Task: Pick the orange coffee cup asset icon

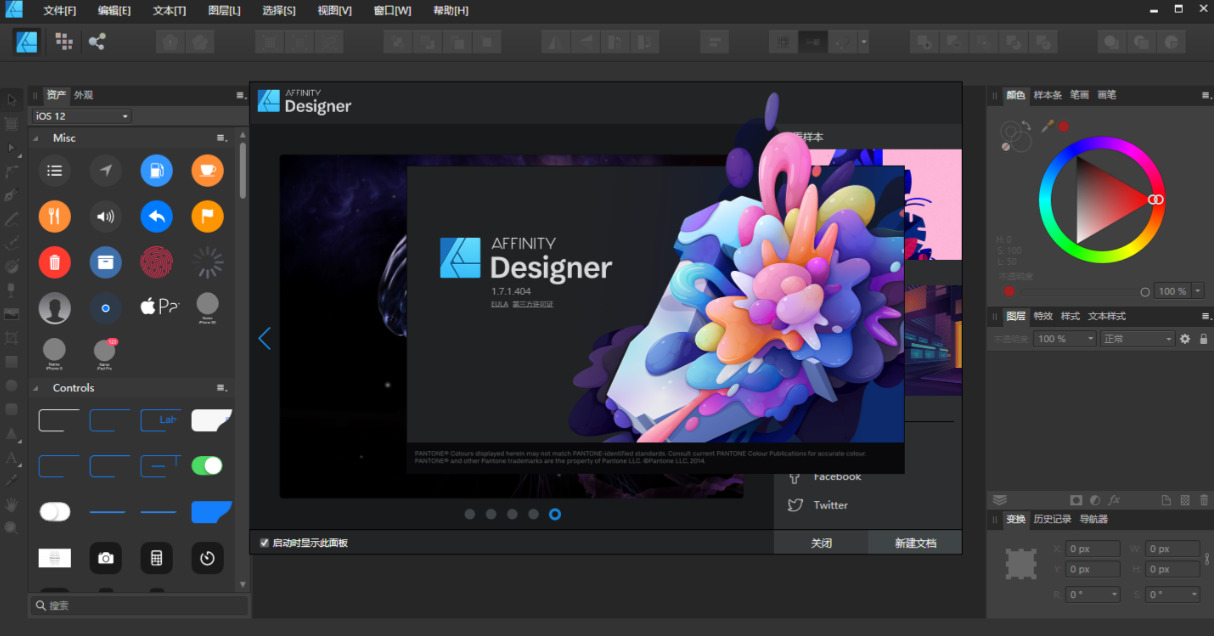Action: click(207, 170)
